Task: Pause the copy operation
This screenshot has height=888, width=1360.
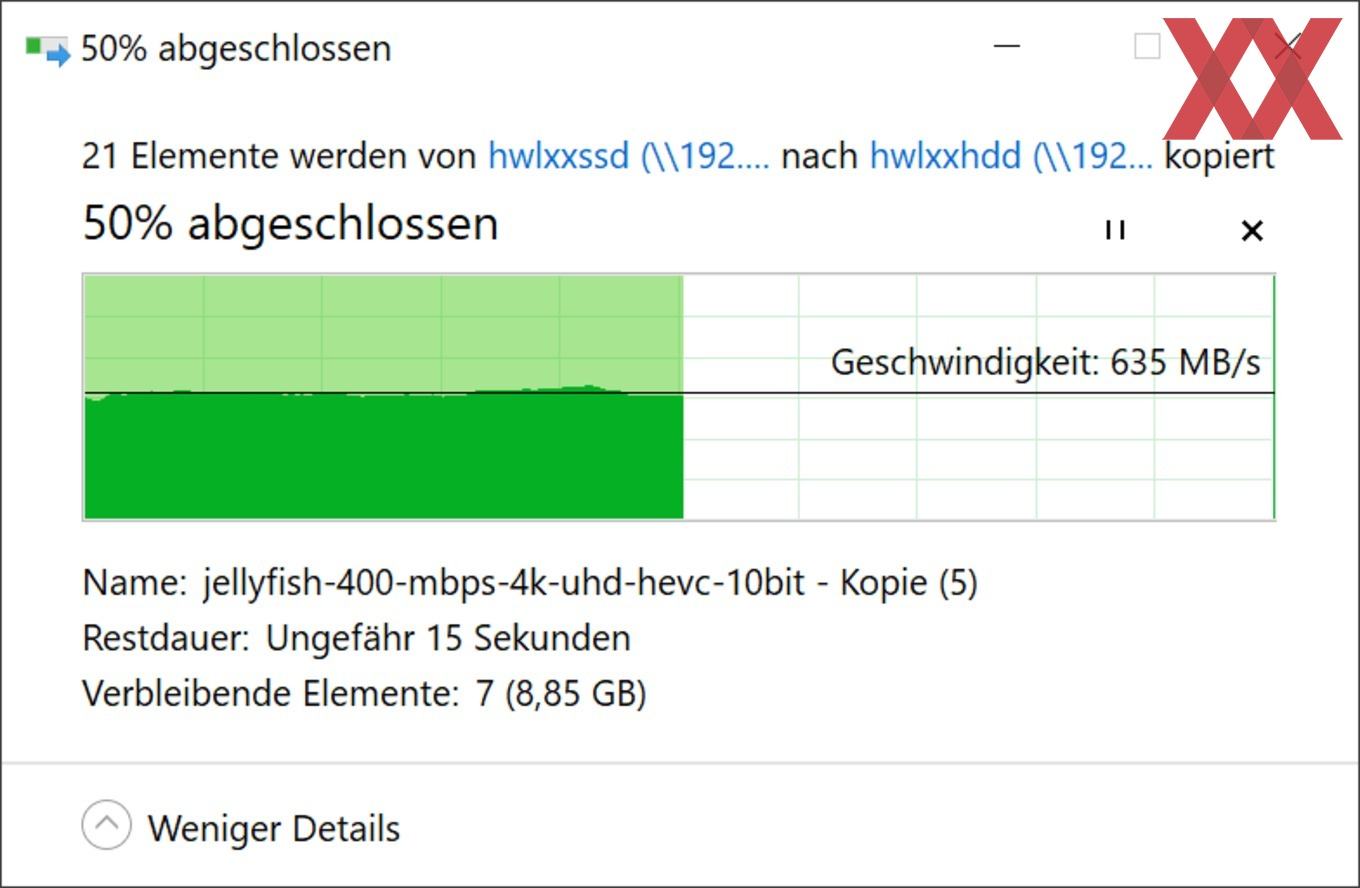Action: [x=1115, y=230]
